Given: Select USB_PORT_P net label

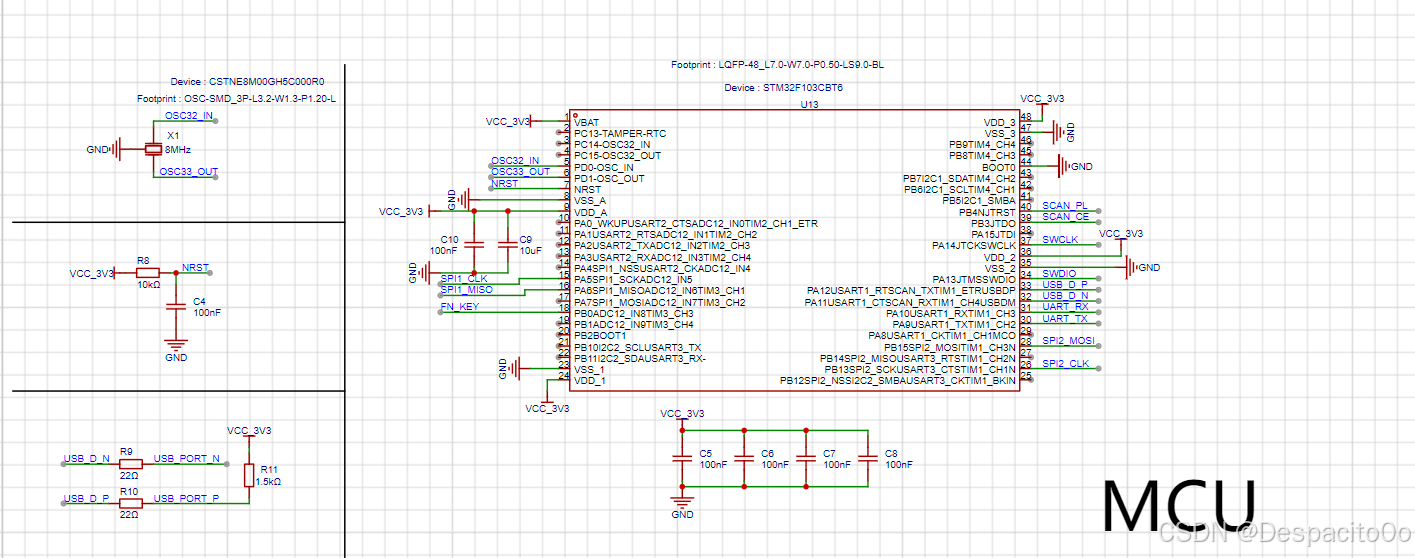Looking at the screenshot, I should [x=187, y=498].
